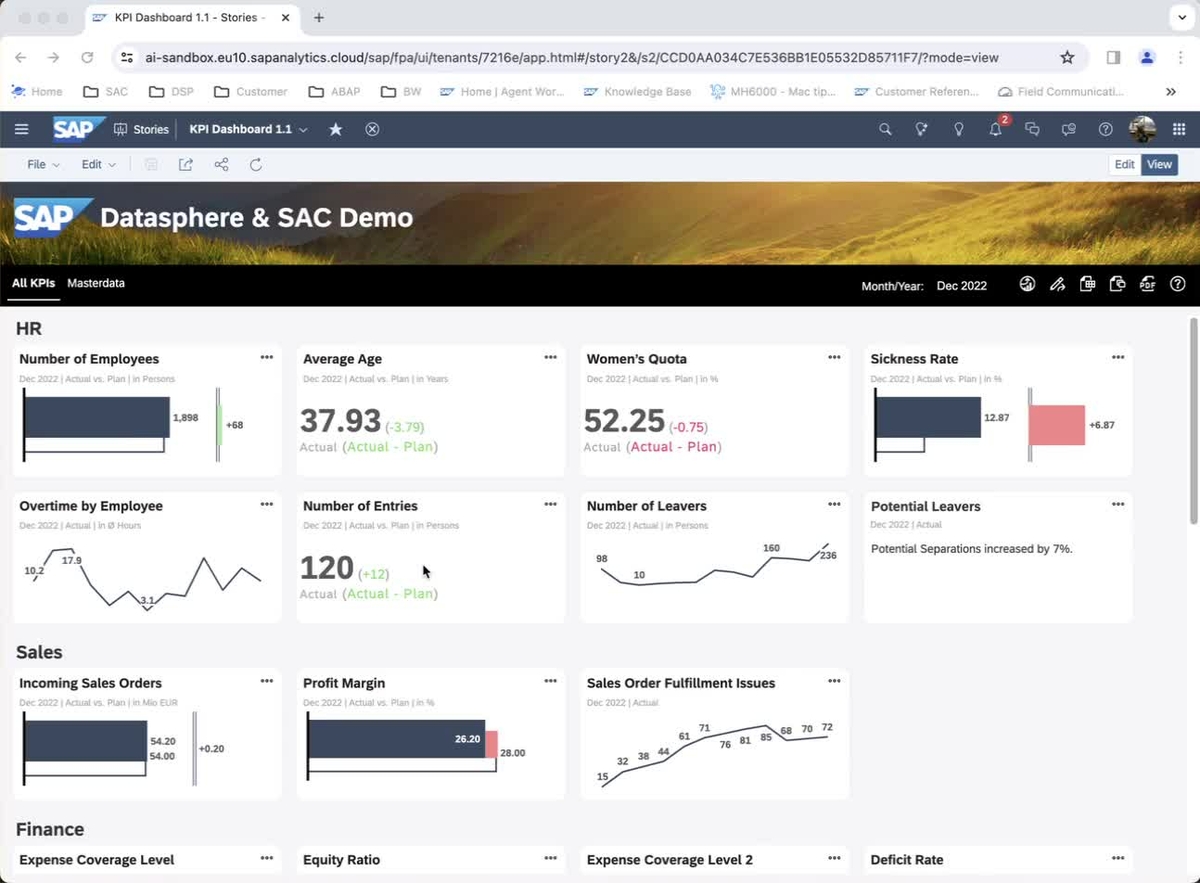Click the help question mark icon
The width and height of the screenshot is (1200, 883).
pos(1177,284)
